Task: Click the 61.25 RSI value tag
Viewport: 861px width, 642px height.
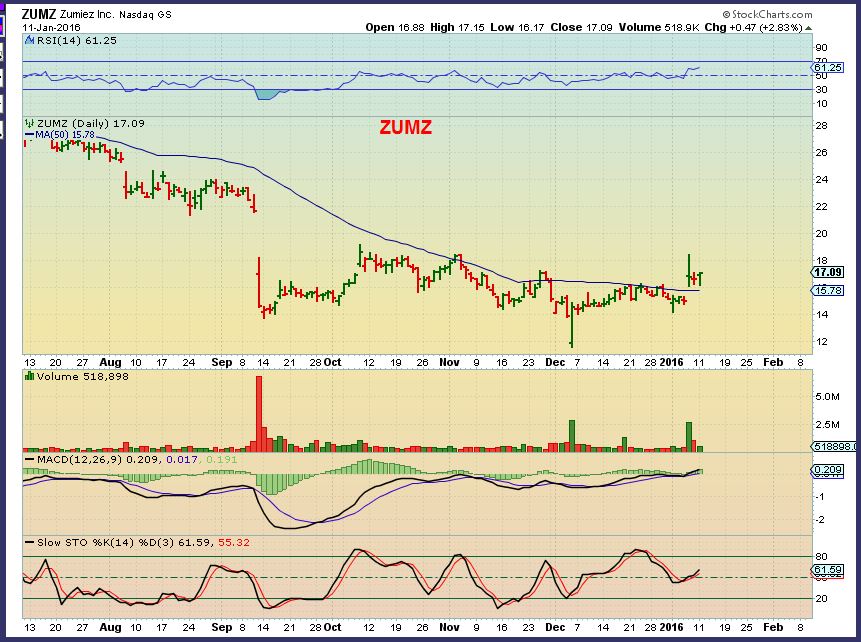Action: [828, 68]
